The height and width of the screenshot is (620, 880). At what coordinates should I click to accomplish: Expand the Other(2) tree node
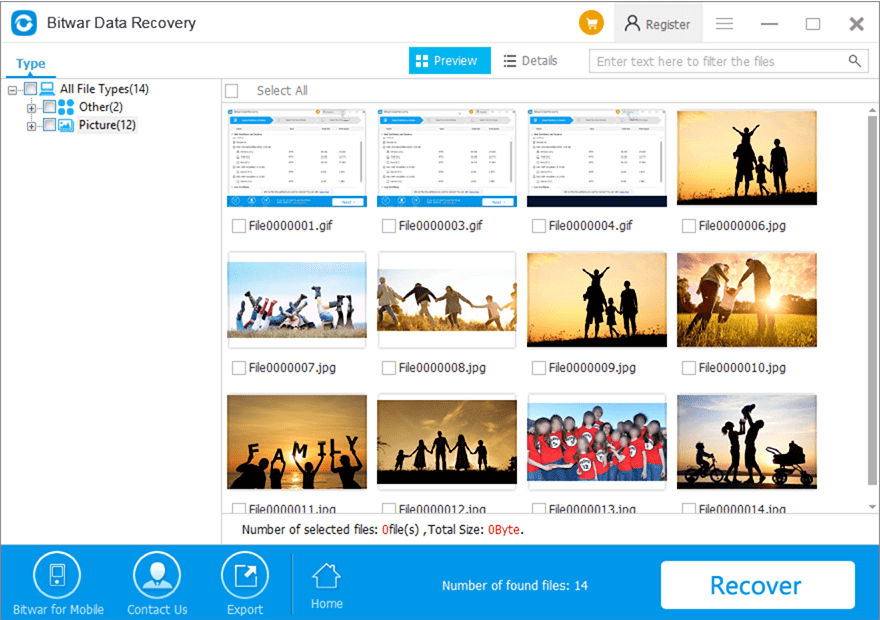[31, 108]
